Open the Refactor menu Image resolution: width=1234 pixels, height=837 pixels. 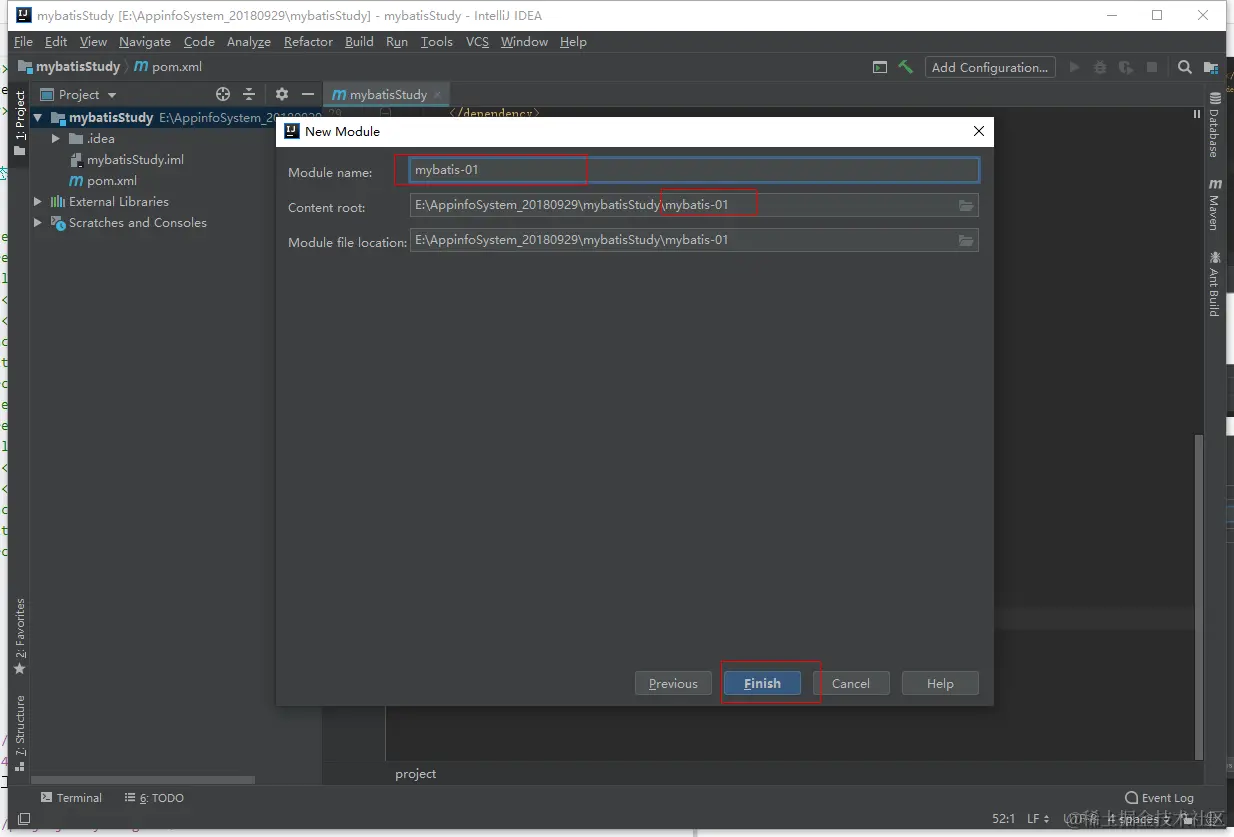click(308, 41)
